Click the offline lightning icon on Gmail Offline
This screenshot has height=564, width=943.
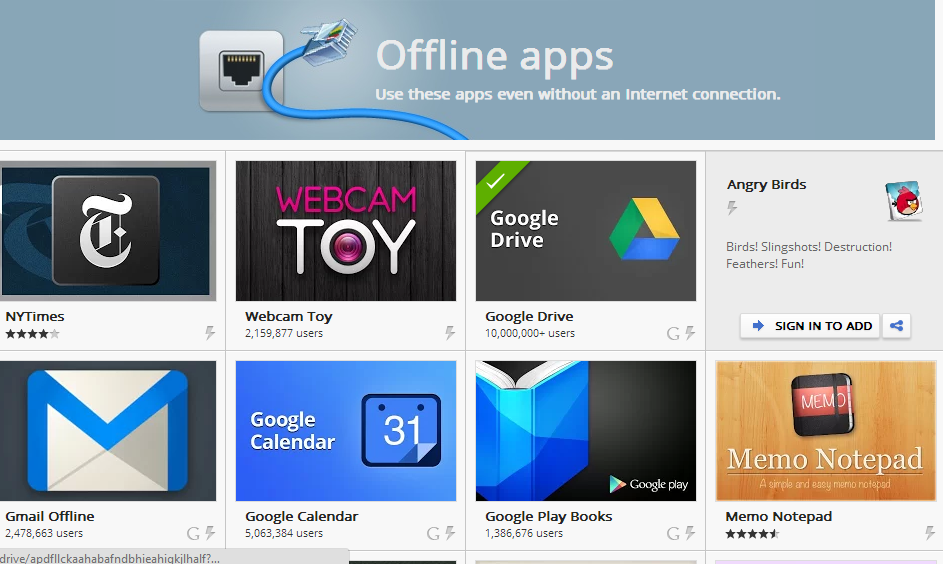209,533
